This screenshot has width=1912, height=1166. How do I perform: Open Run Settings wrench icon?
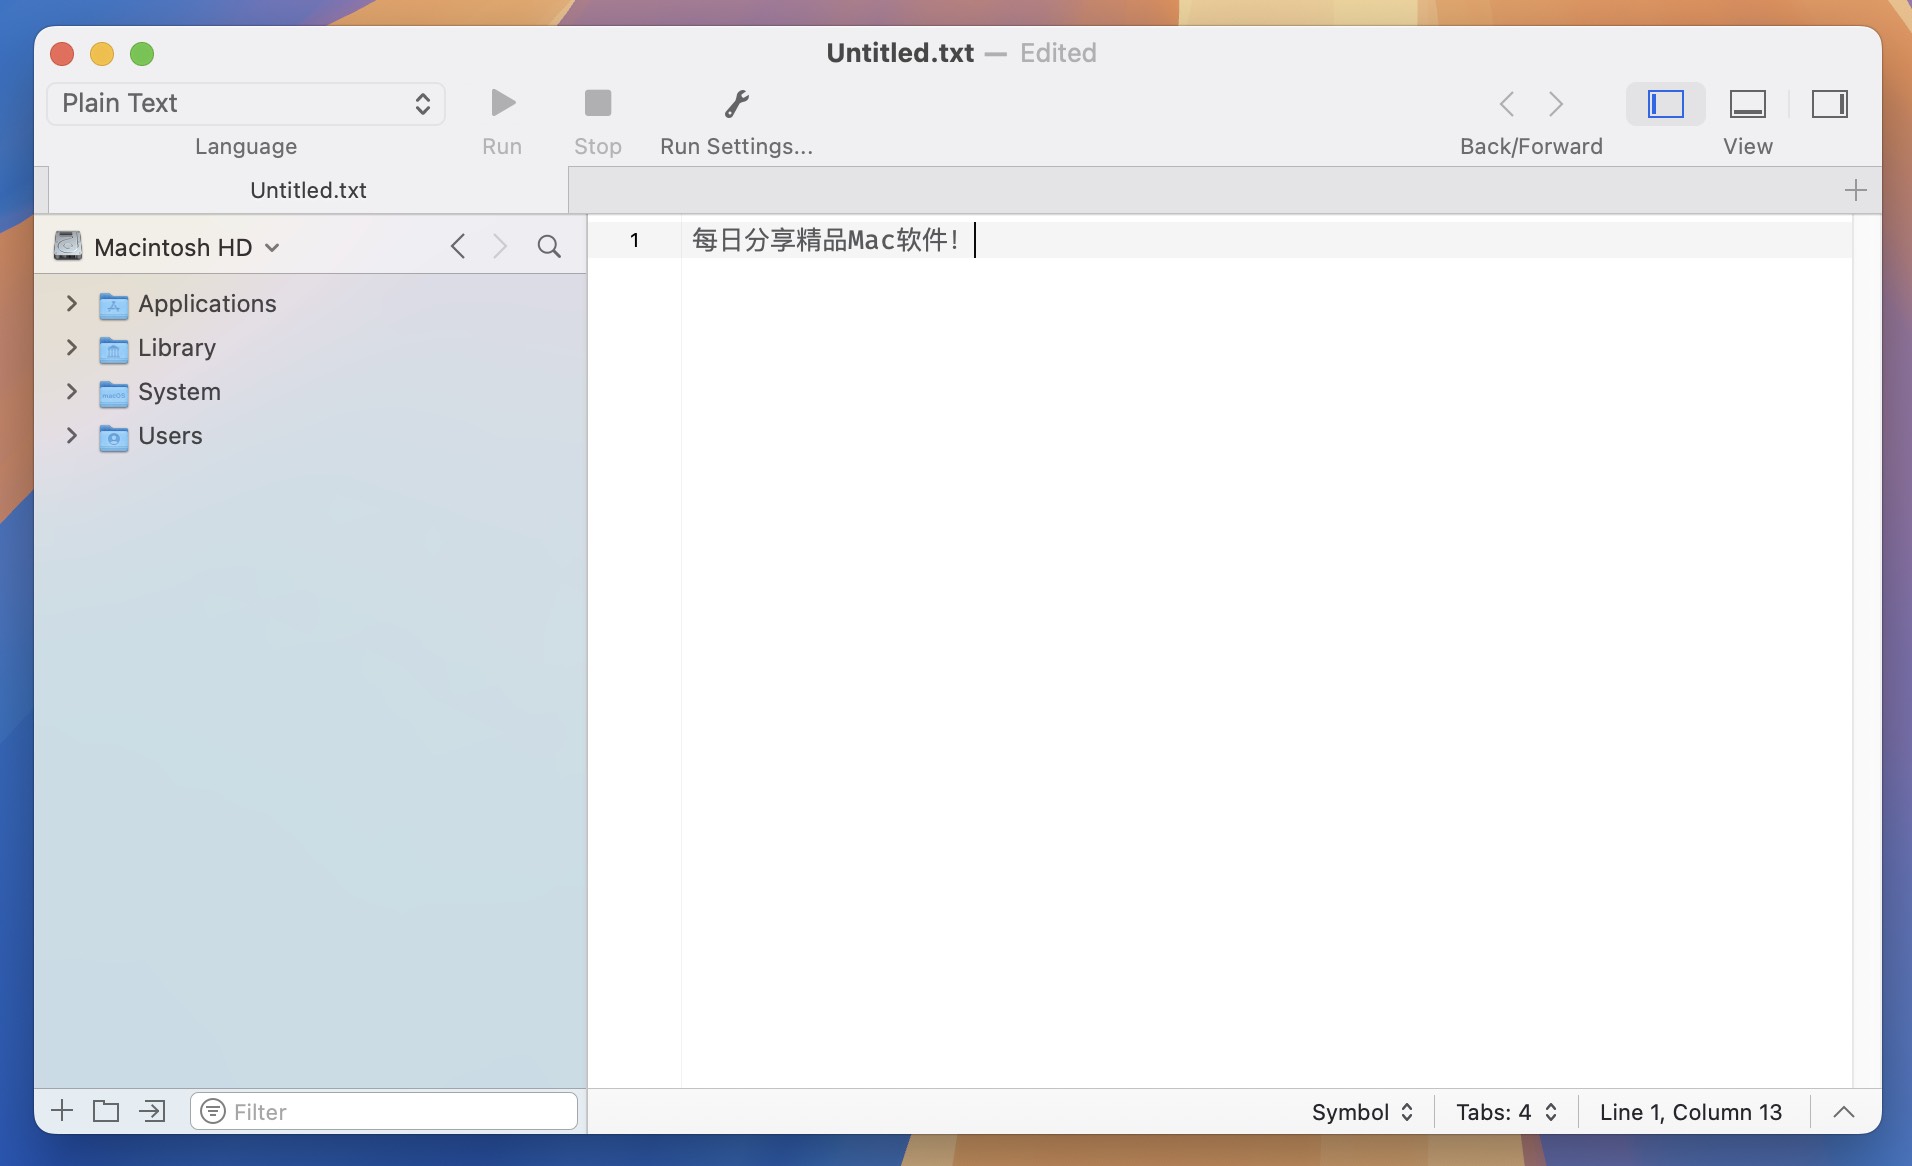(737, 103)
